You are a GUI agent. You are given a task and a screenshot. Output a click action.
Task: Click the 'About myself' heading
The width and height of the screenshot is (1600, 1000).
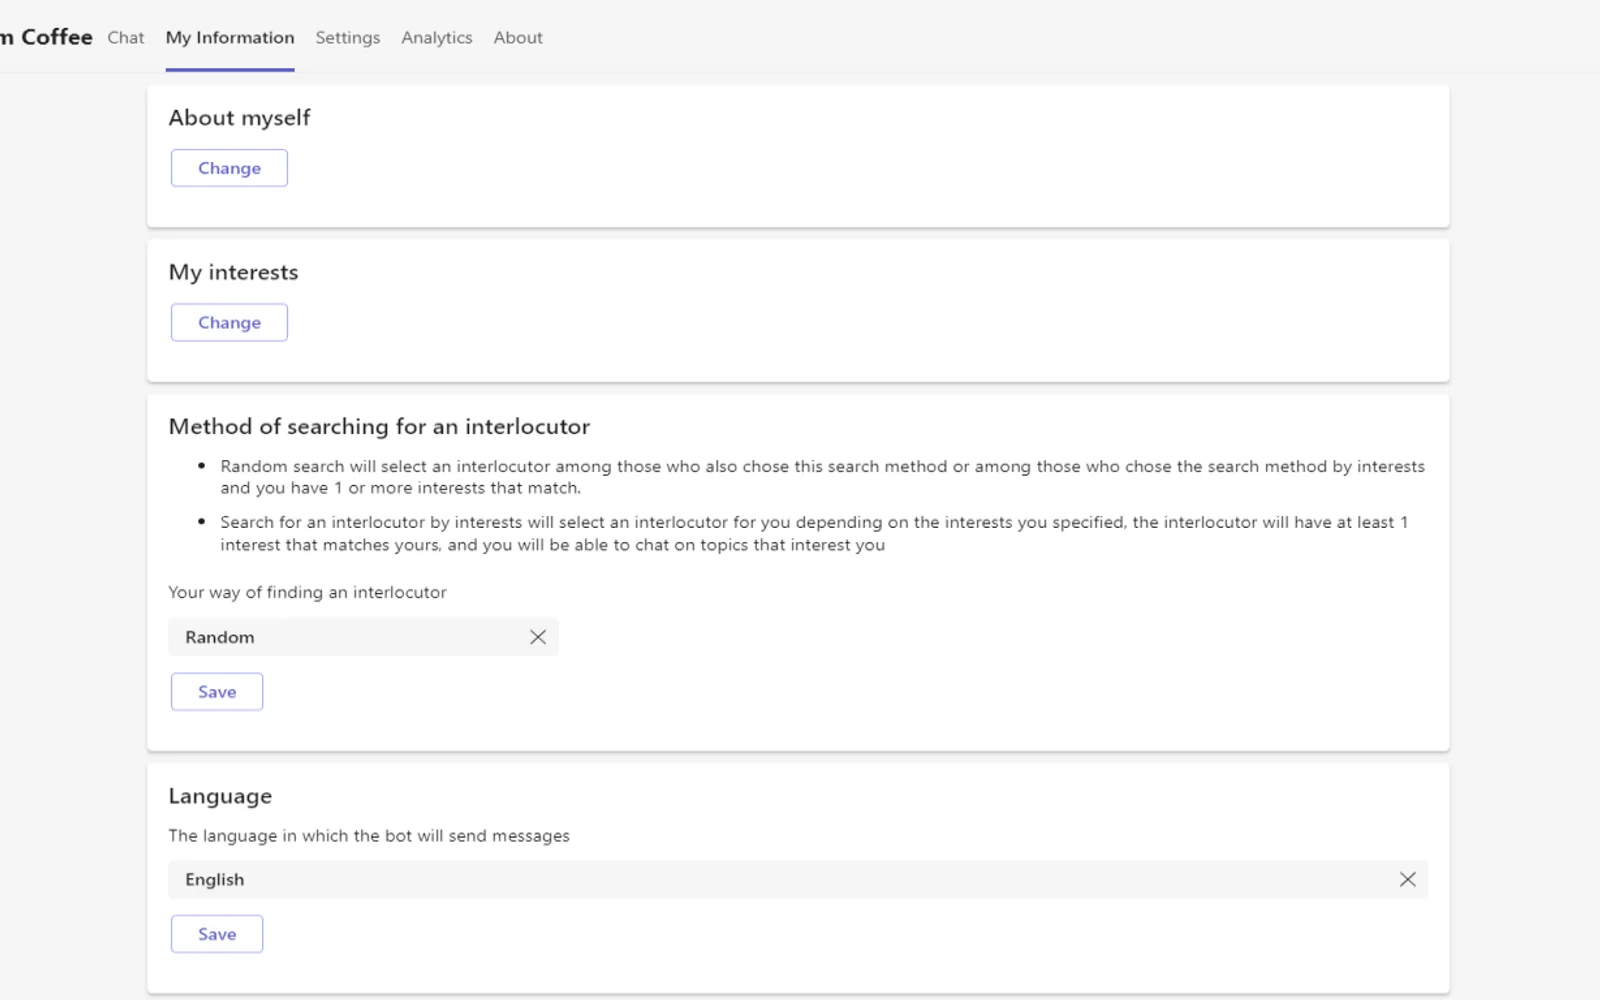[240, 118]
